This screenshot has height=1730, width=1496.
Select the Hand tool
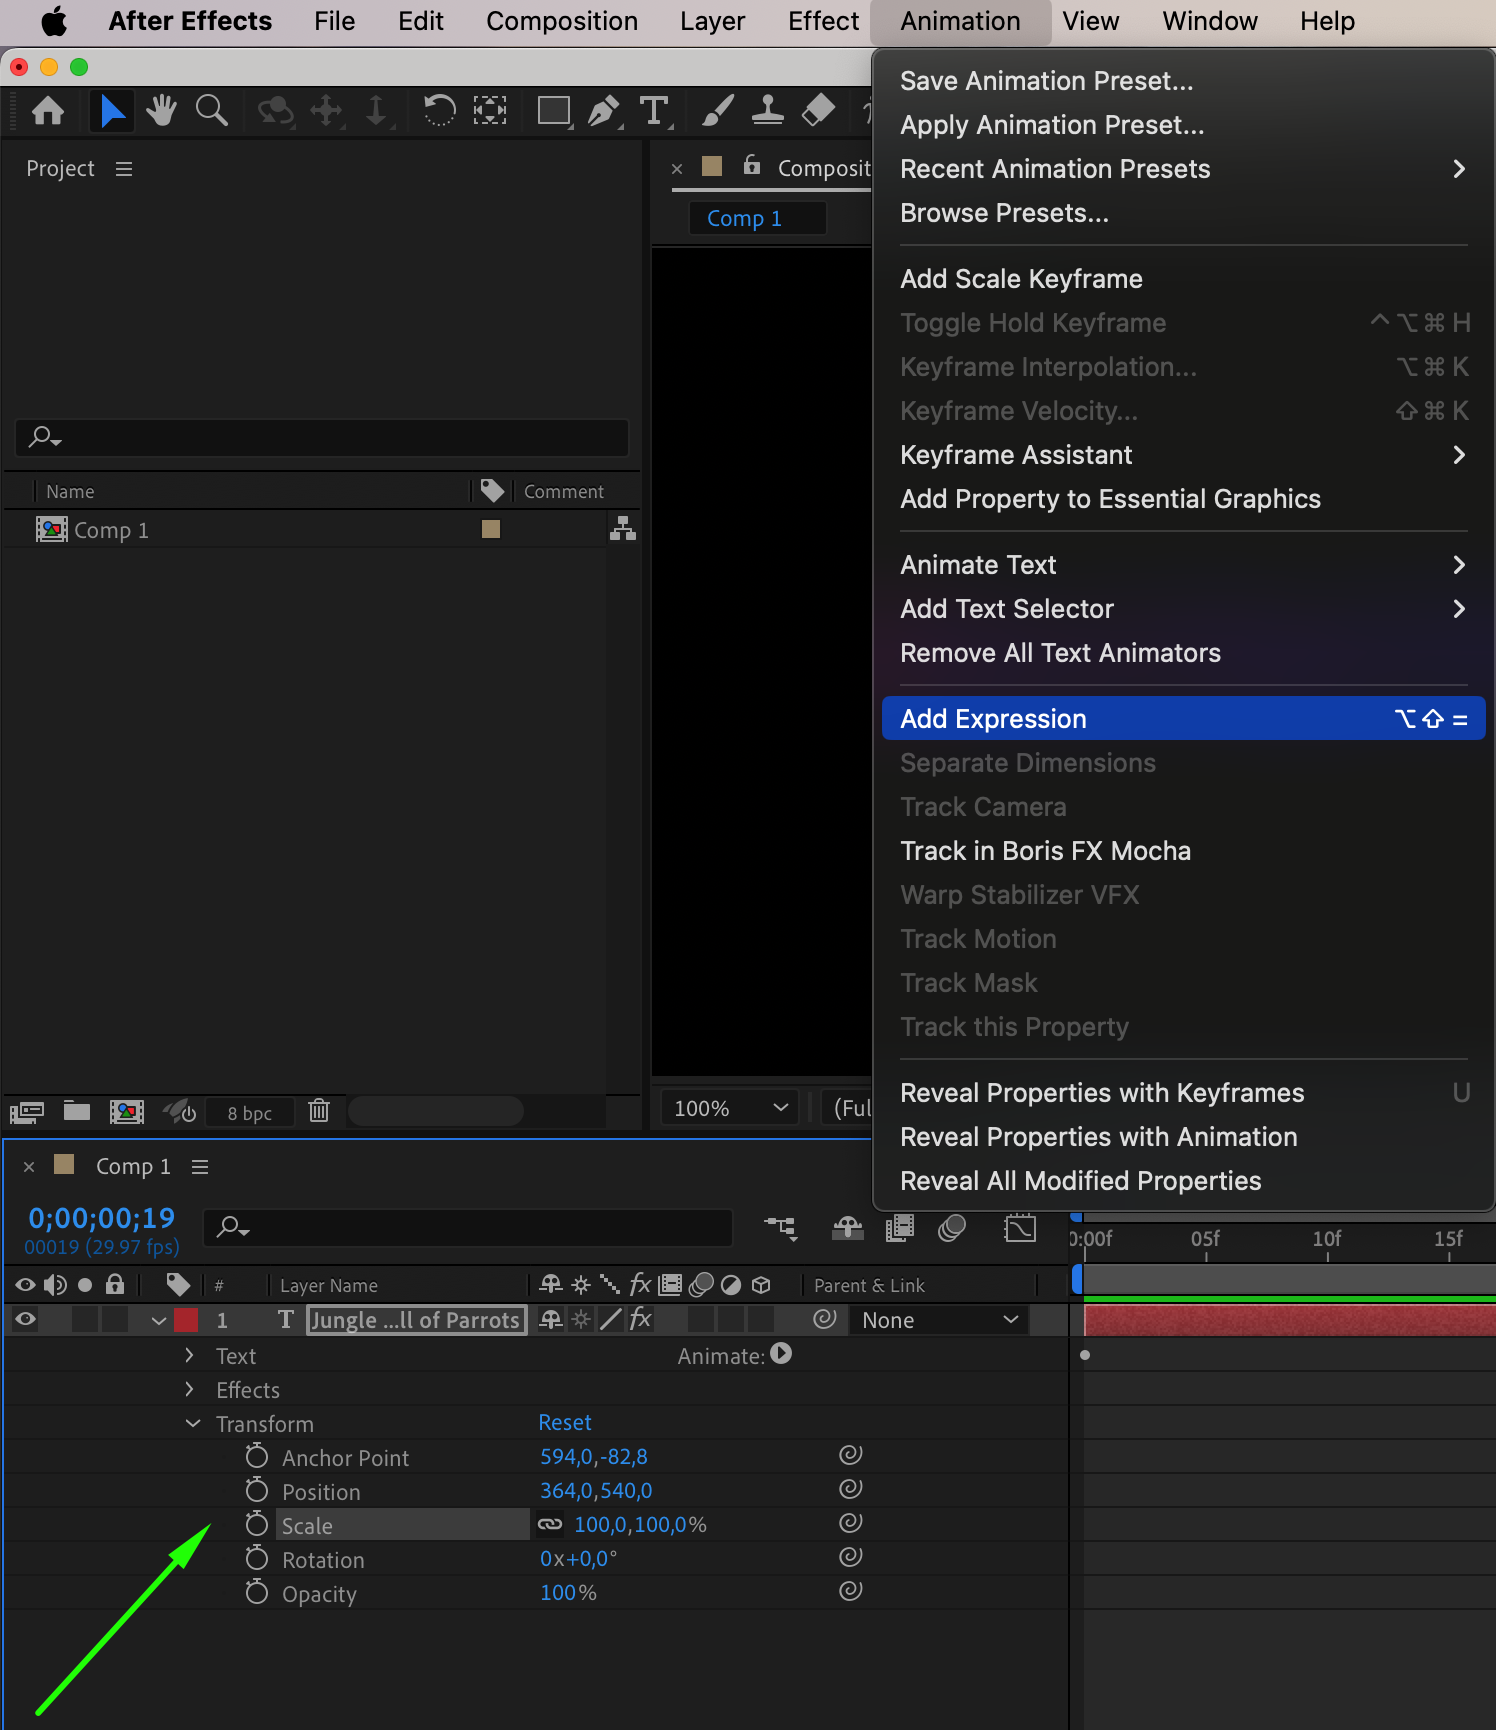(160, 110)
